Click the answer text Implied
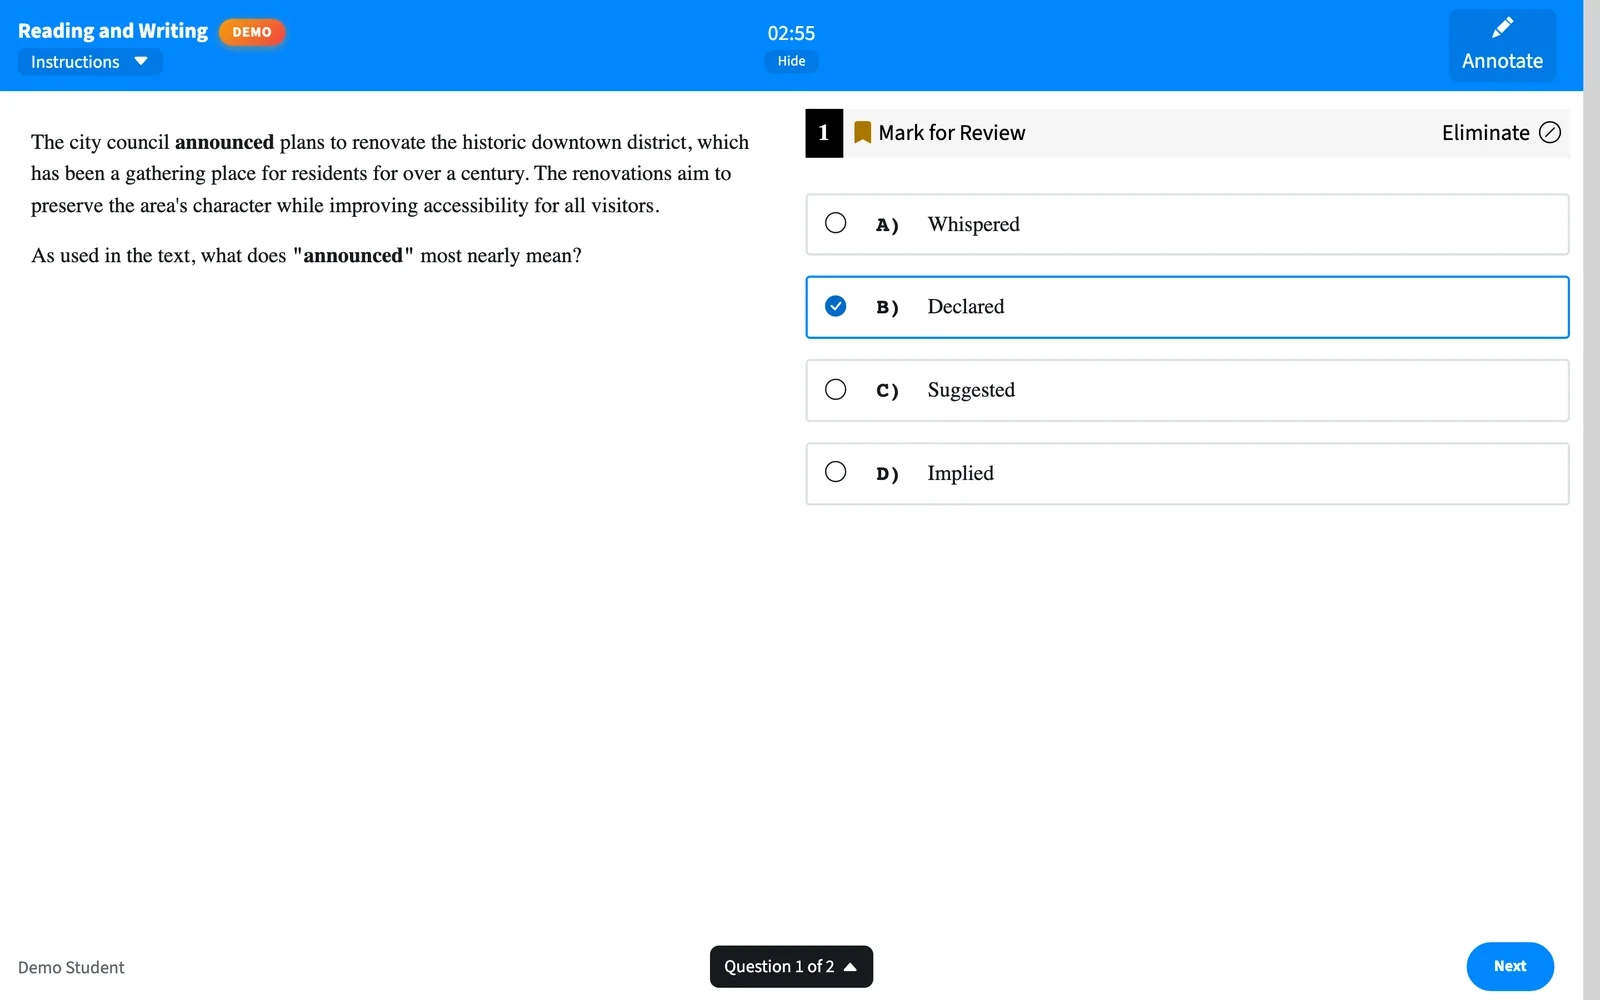Image resolution: width=1600 pixels, height=1000 pixels. [960, 473]
